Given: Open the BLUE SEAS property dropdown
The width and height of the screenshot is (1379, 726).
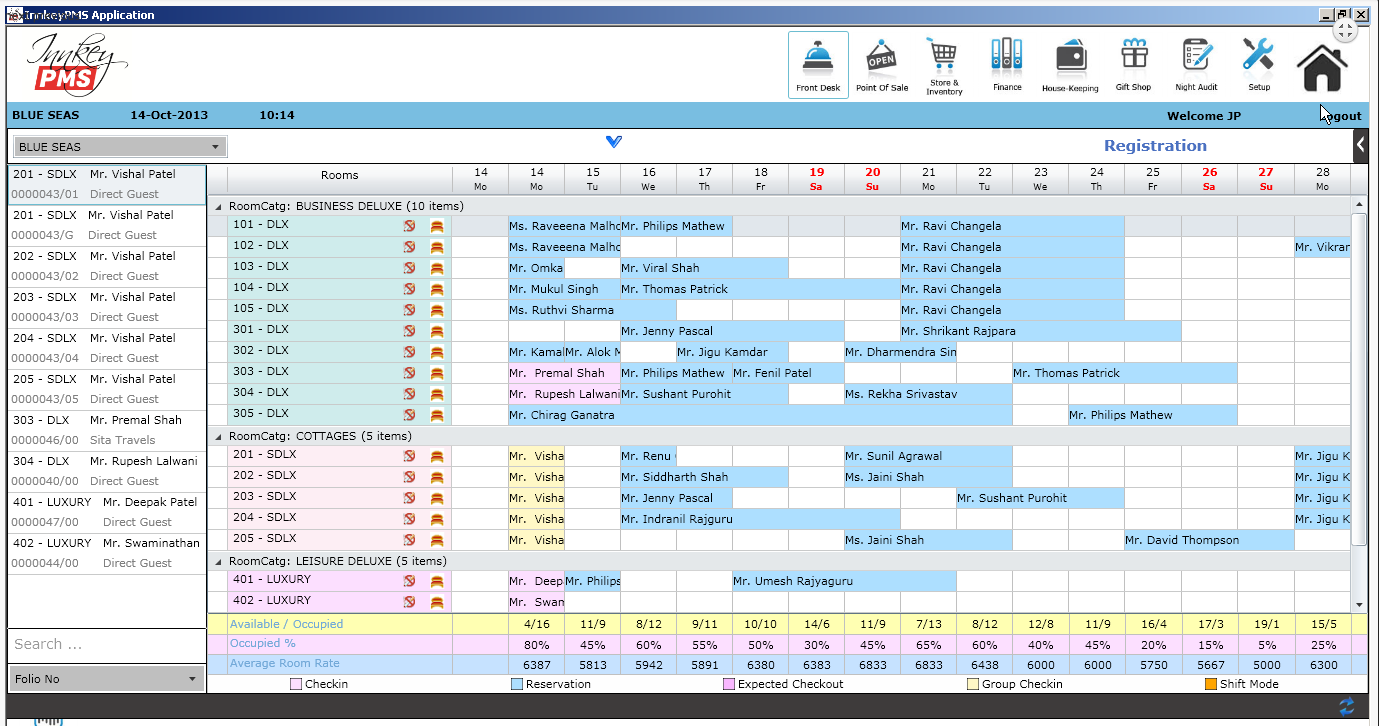Looking at the screenshot, I should pos(216,146).
